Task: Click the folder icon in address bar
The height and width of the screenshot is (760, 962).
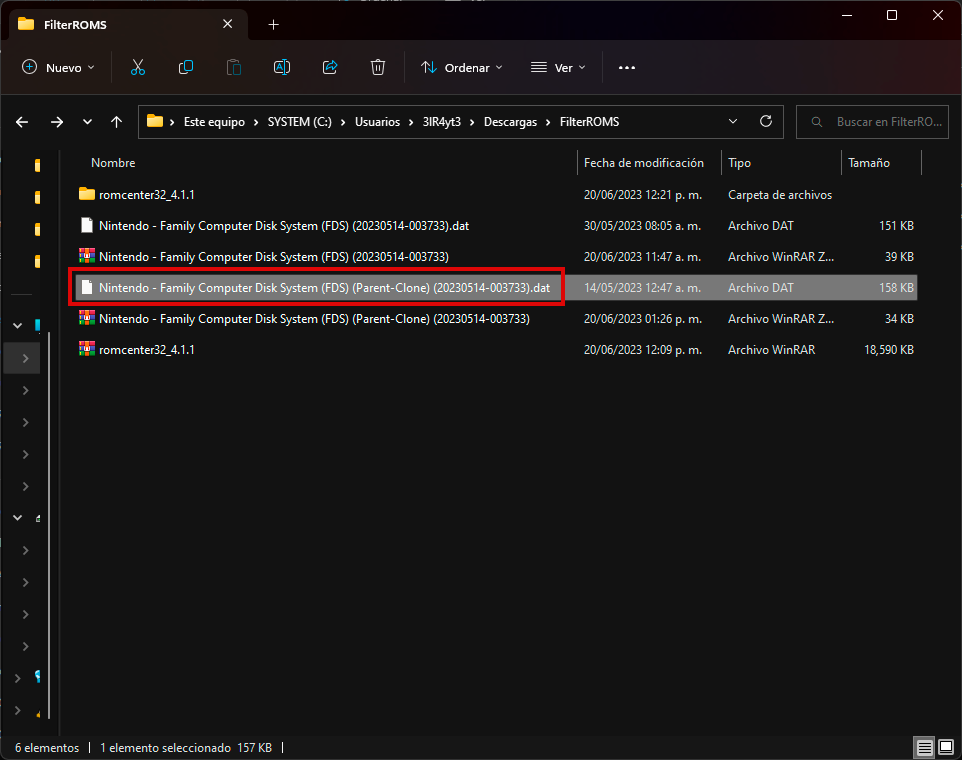Action: coord(155,121)
